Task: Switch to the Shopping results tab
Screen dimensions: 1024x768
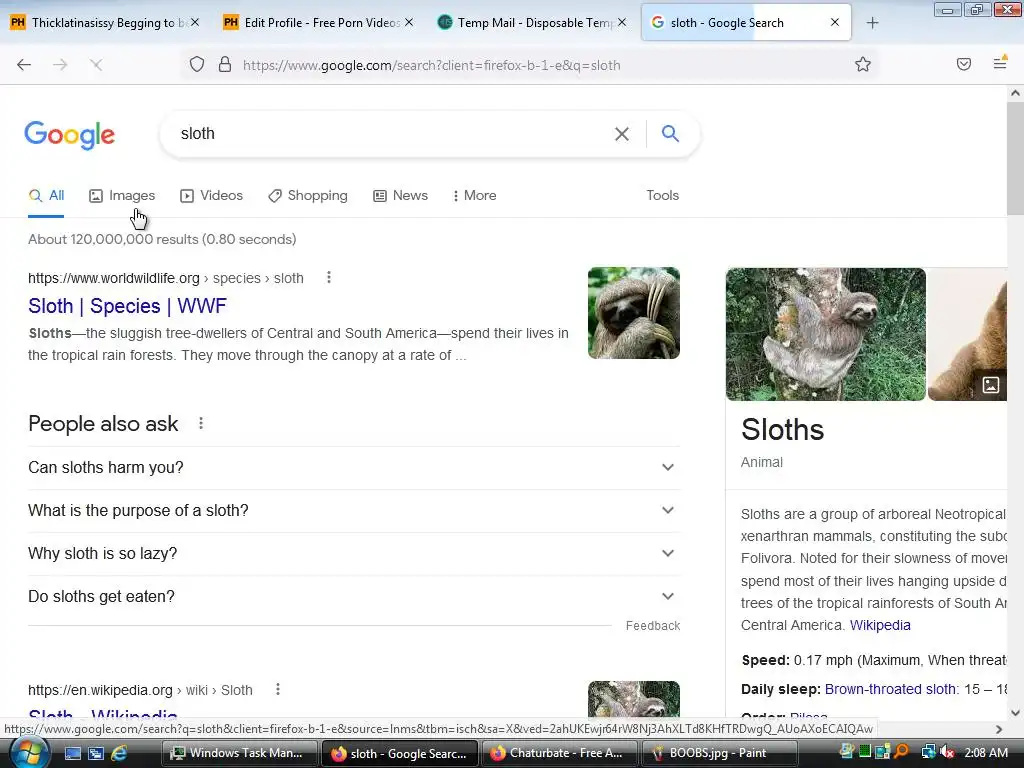Action: [x=308, y=195]
